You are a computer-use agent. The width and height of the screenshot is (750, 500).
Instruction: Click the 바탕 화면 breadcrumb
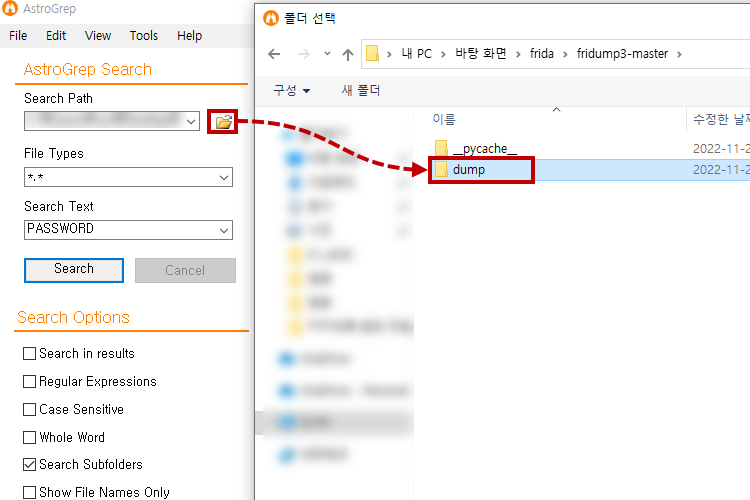click(x=481, y=54)
